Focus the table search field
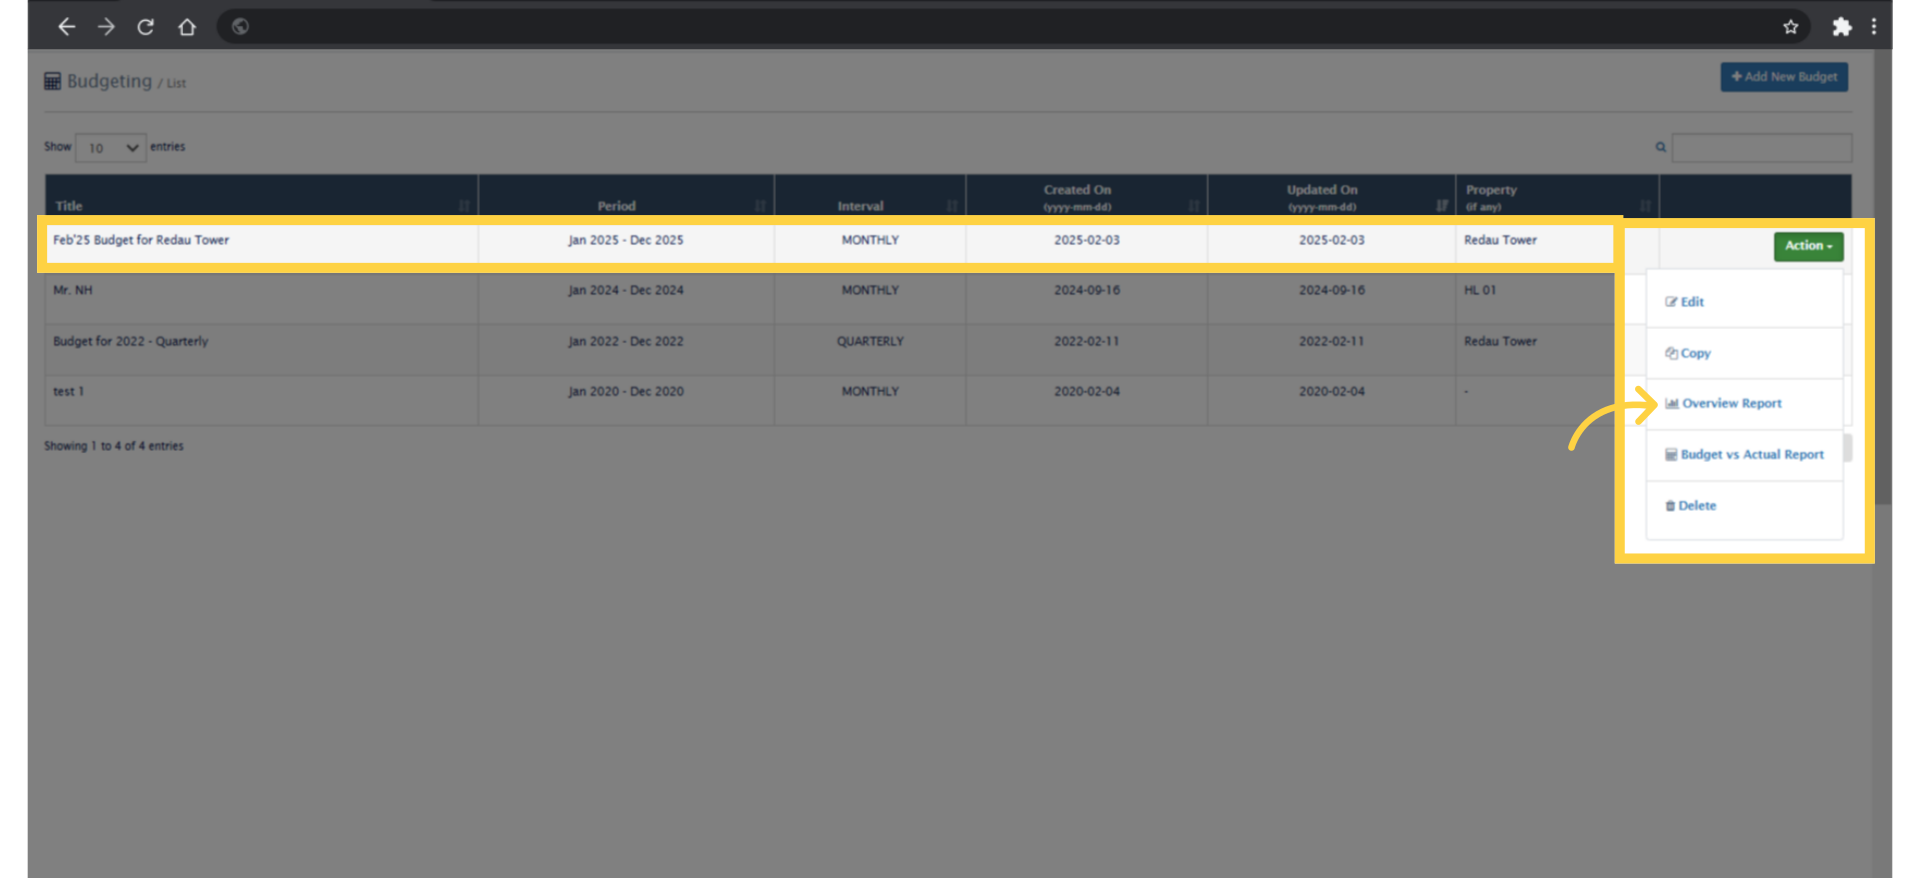 click(1762, 148)
